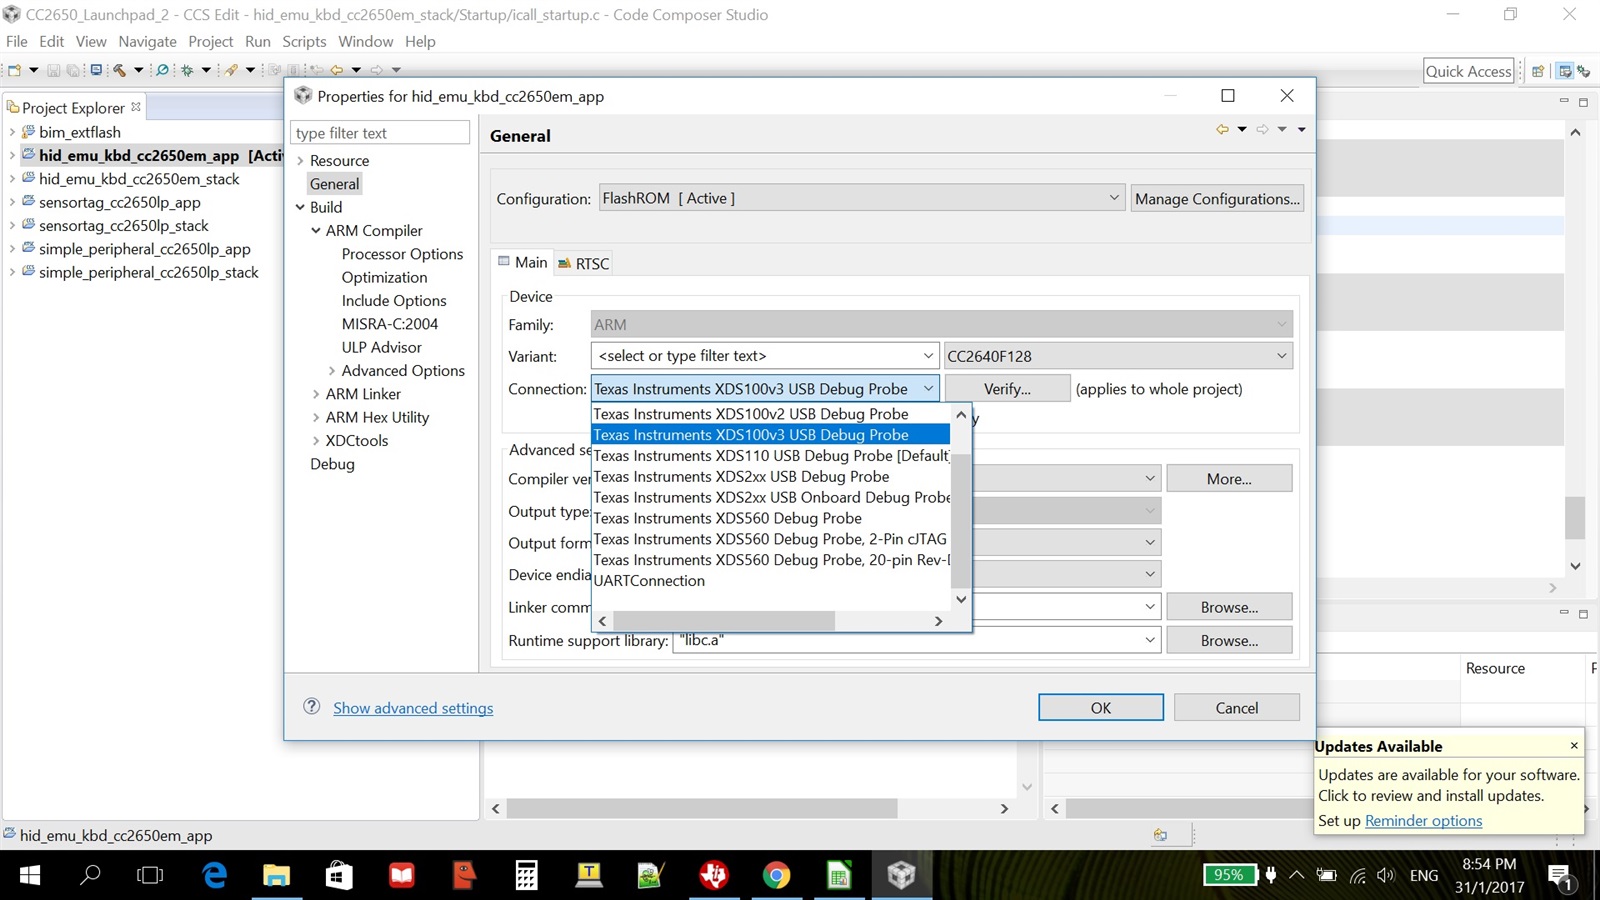Click the Cancel button
1600x900 pixels.
(x=1237, y=707)
